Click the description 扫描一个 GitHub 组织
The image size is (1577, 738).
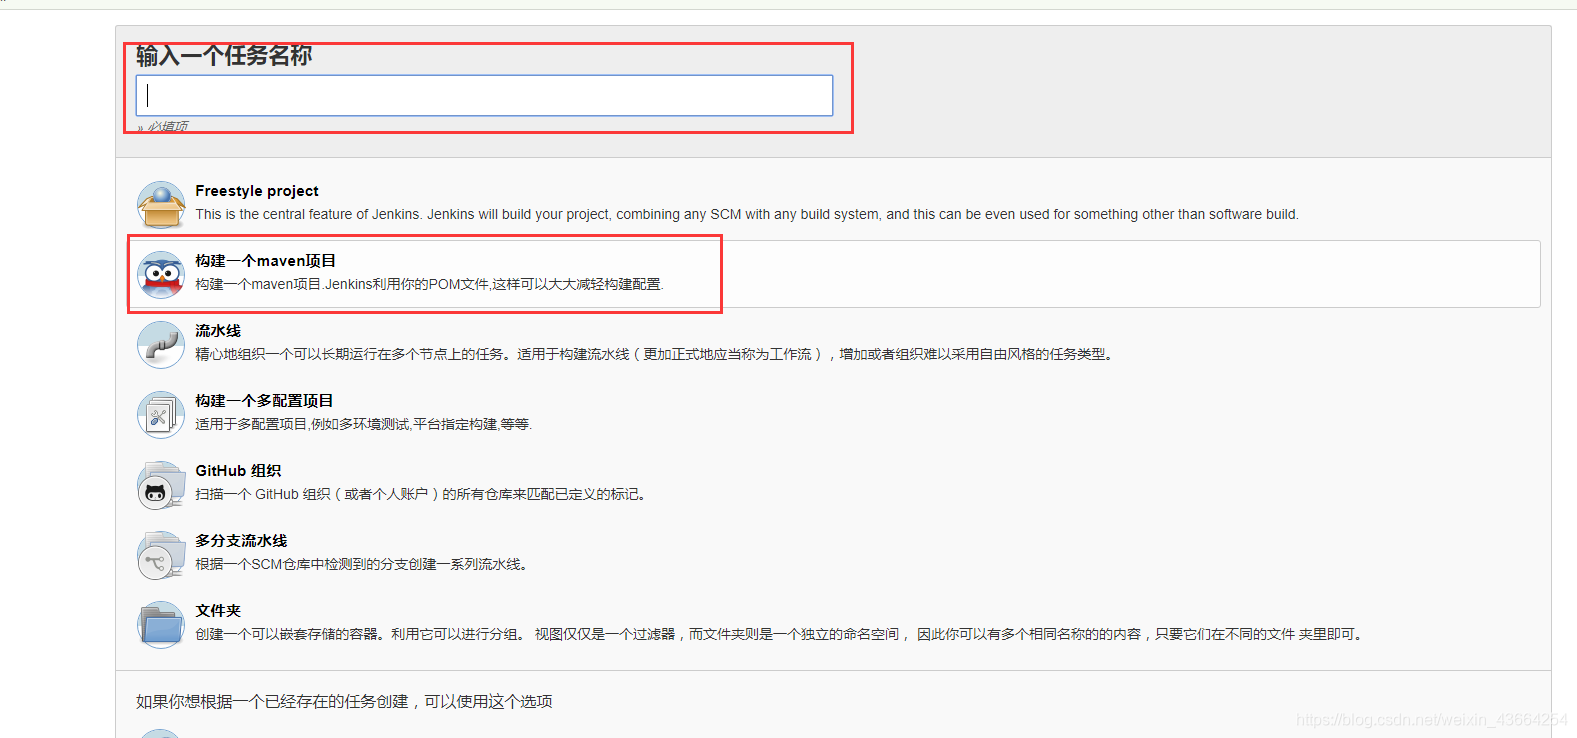click(421, 494)
